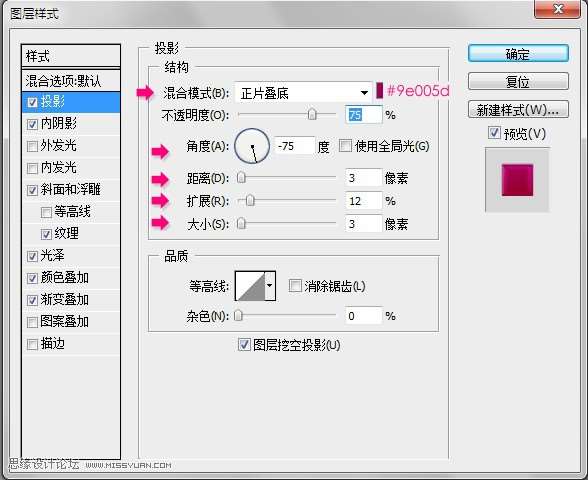Click the 确定 button

(518, 54)
